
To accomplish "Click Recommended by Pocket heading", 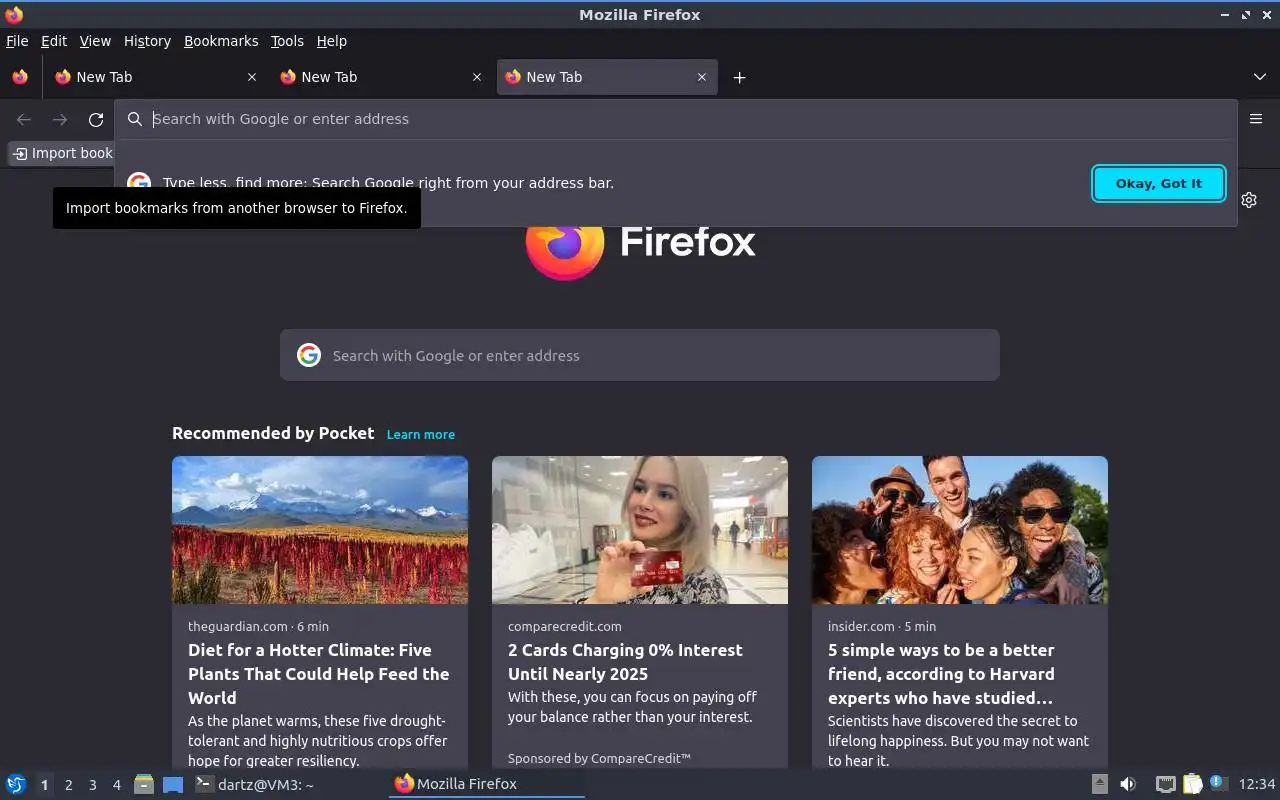I will (x=273, y=433).
